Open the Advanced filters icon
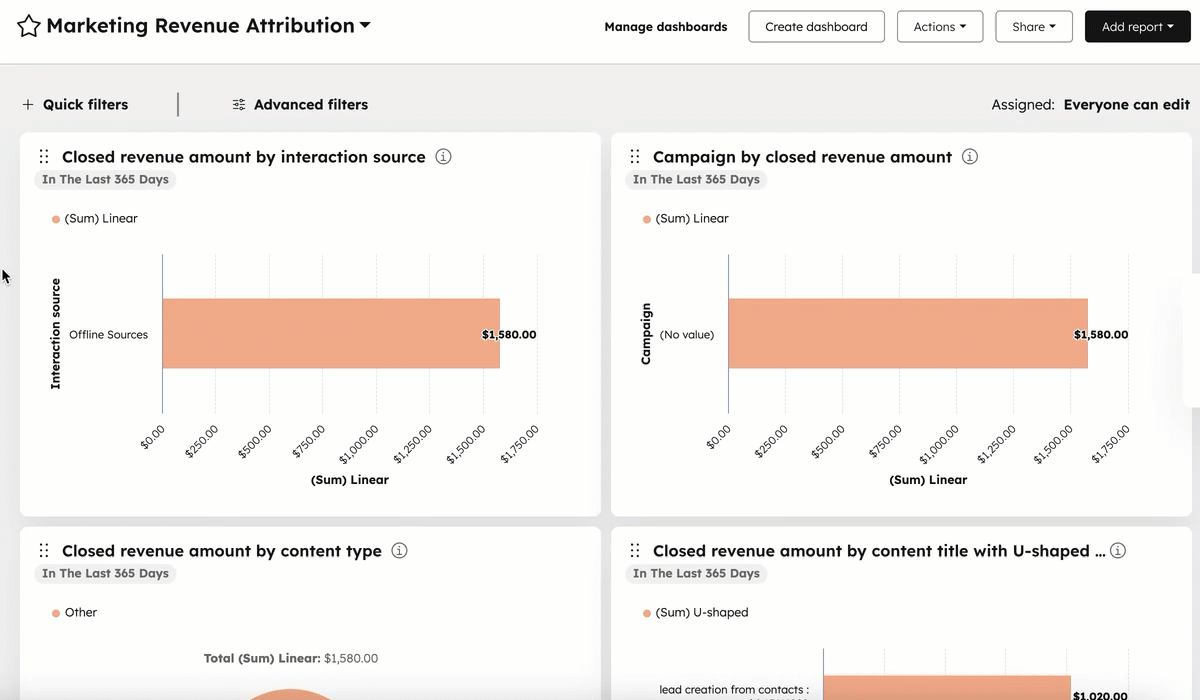 tap(238, 104)
